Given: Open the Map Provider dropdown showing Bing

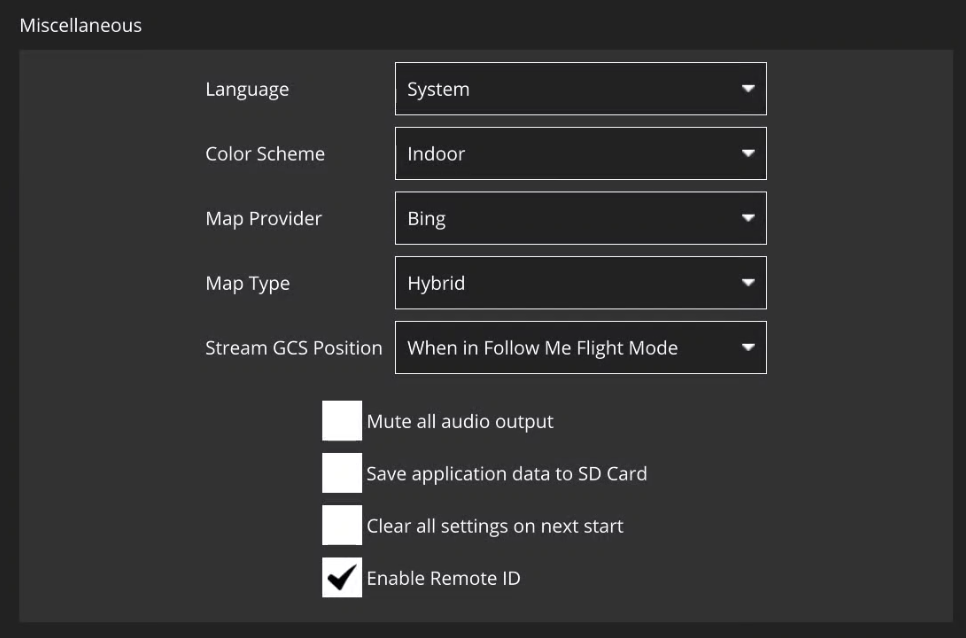Looking at the screenshot, I should [580, 218].
